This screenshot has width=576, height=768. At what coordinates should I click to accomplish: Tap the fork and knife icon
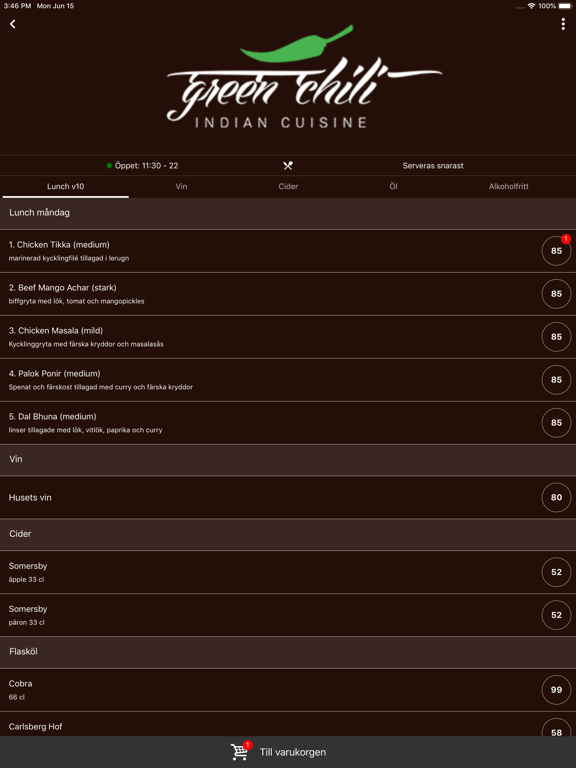coord(288,166)
